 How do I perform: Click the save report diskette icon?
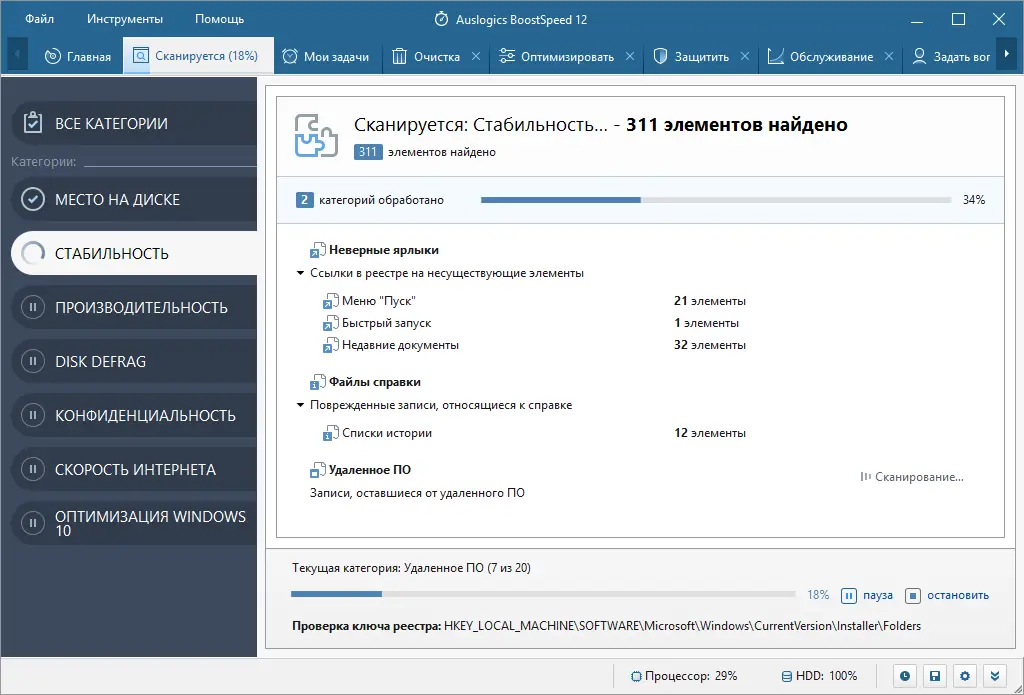(934, 676)
